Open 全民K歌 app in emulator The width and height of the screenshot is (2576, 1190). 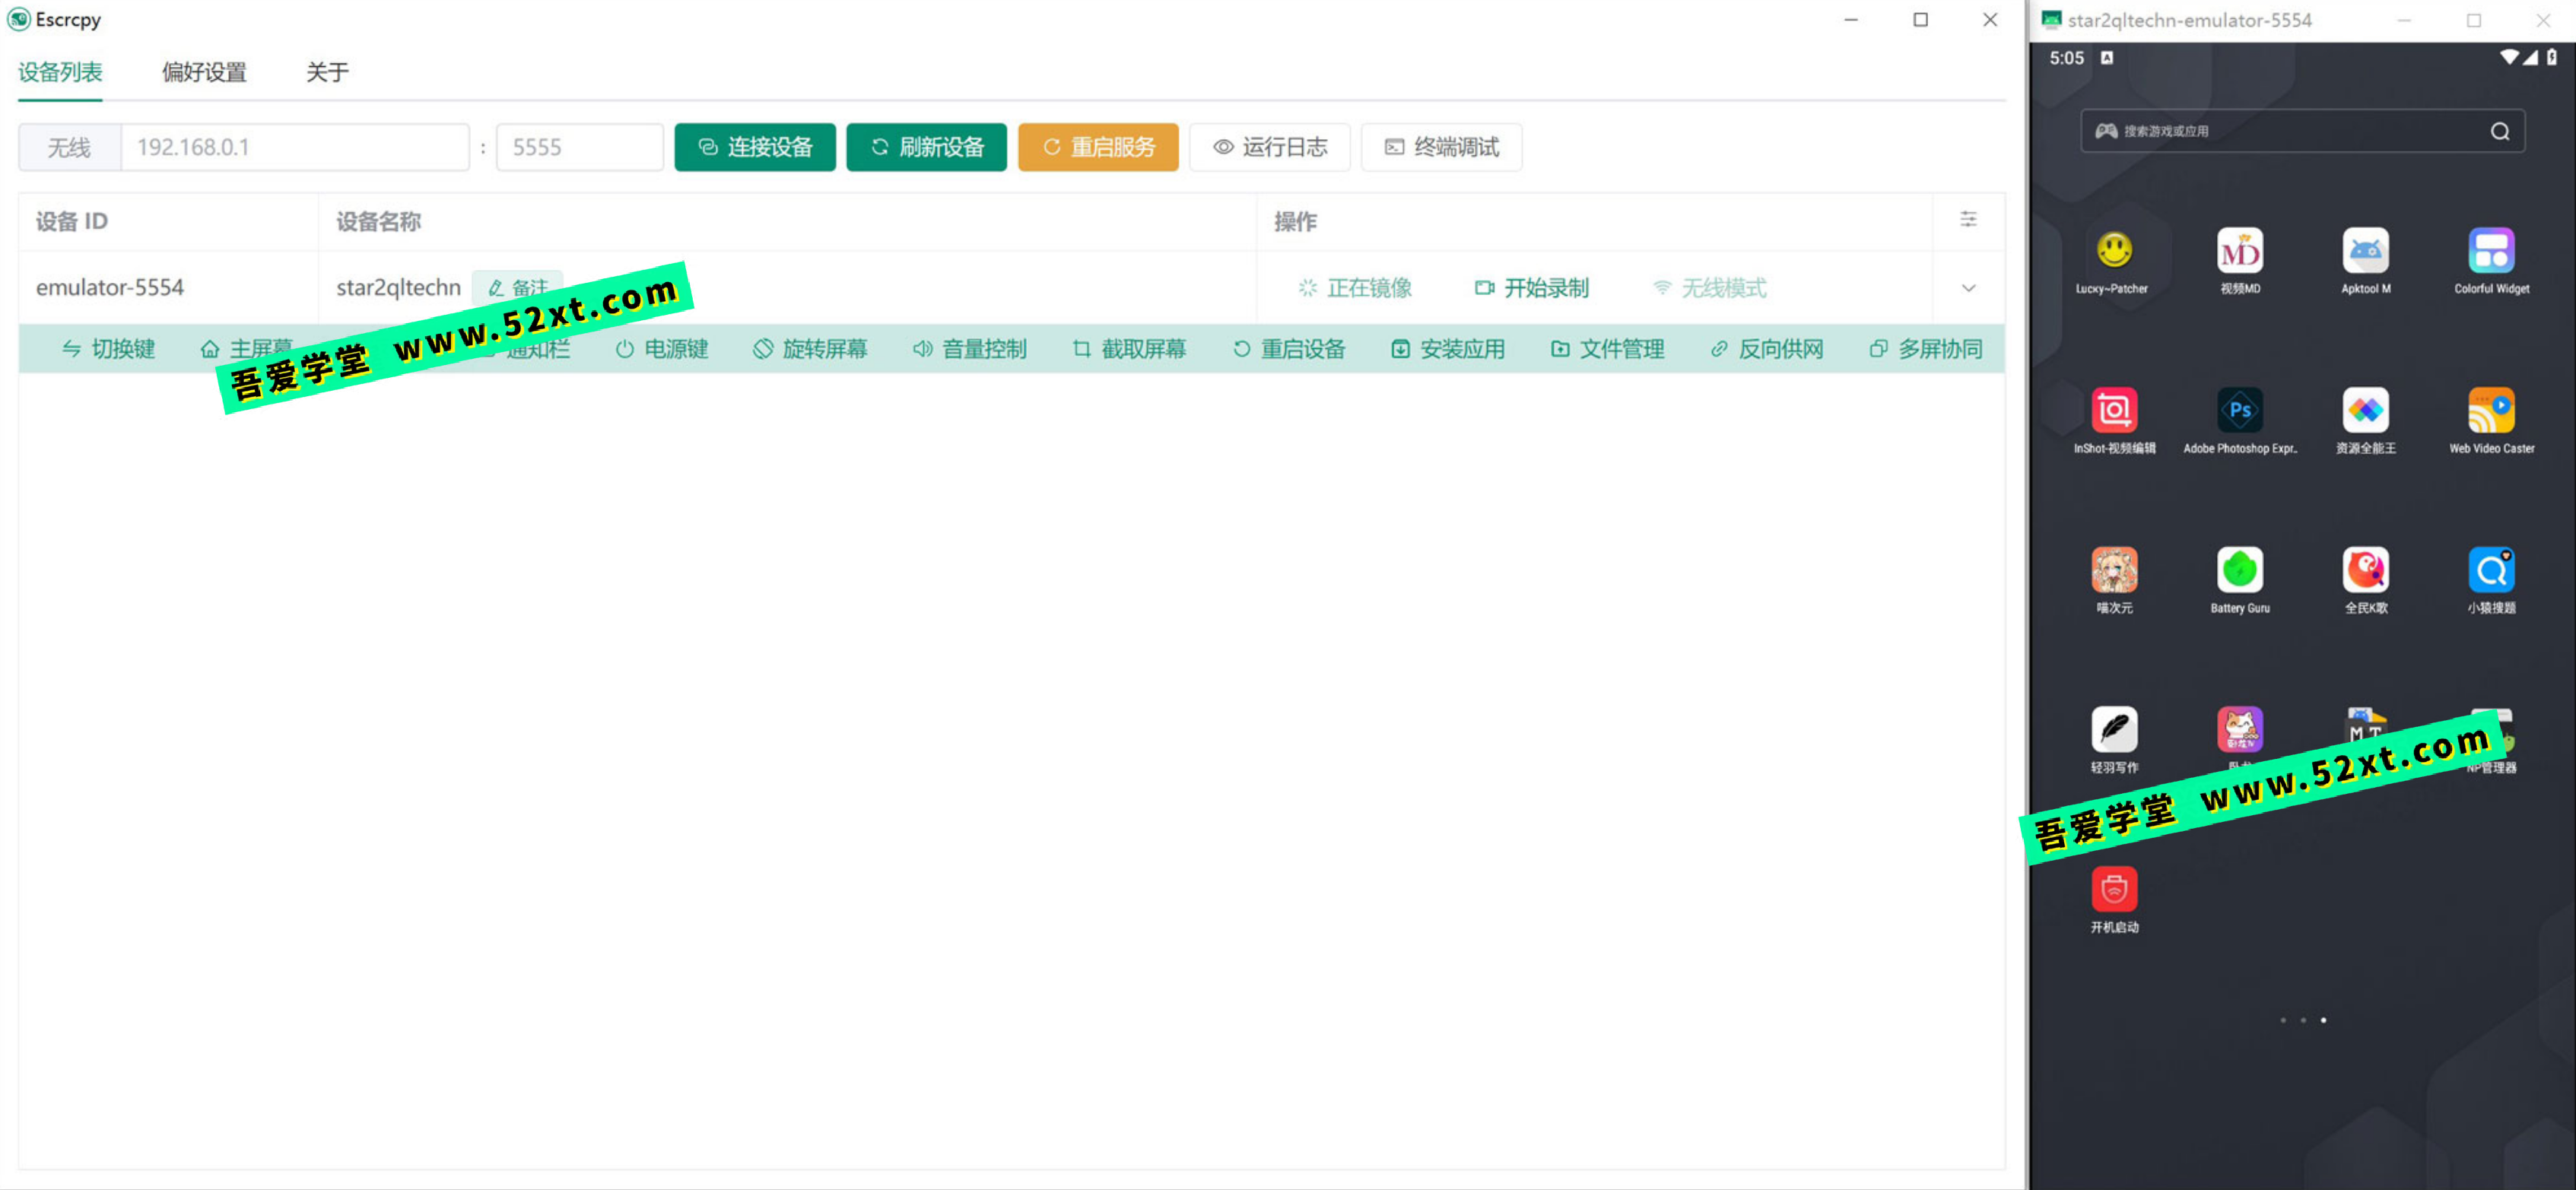click(2365, 580)
